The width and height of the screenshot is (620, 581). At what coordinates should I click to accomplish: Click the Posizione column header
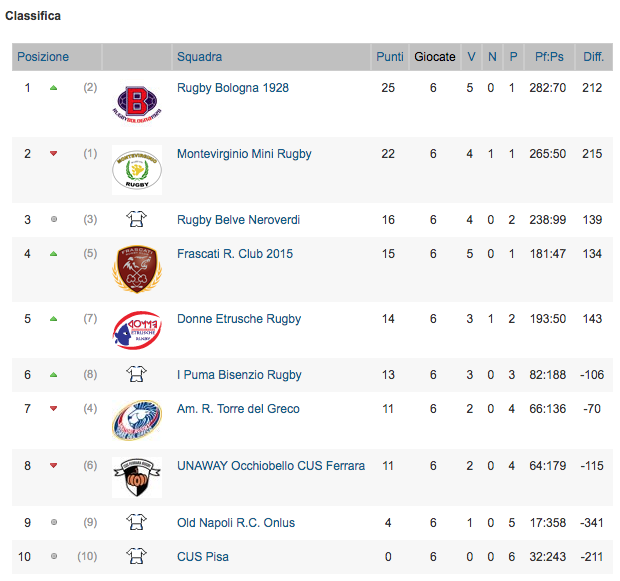[x=43, y=57]
